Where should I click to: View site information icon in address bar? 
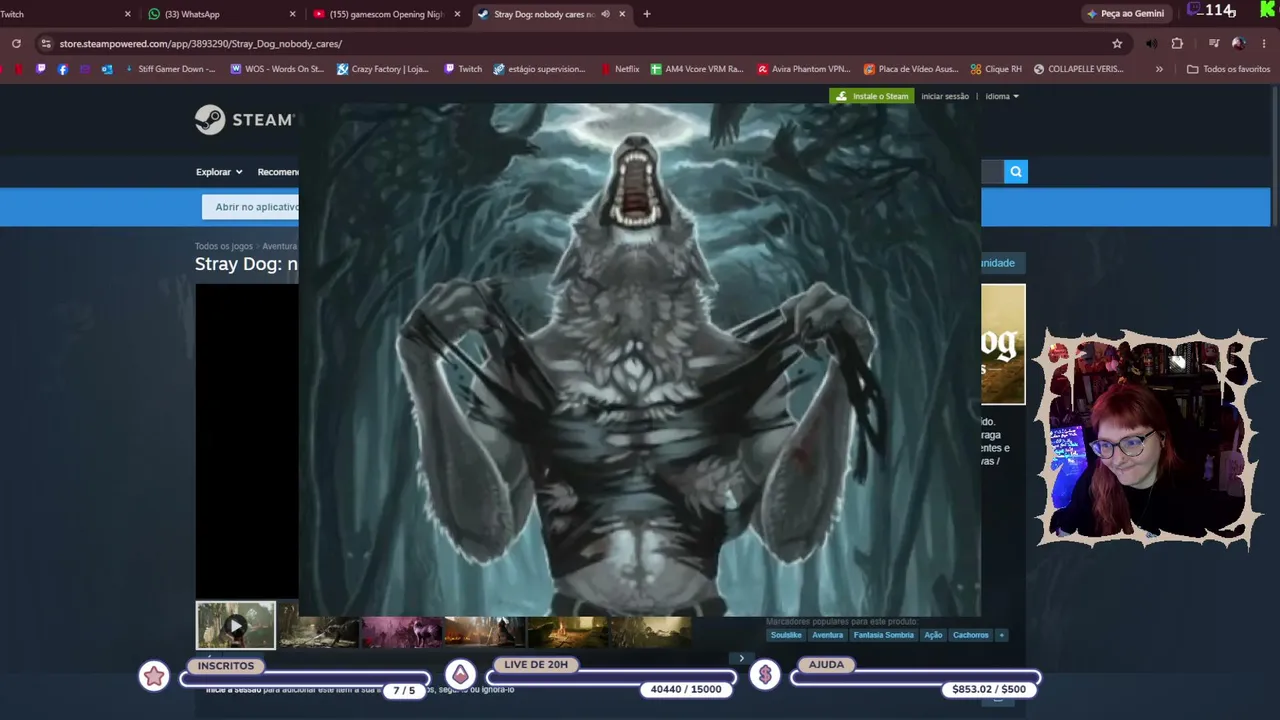click(x=45, y=44)
